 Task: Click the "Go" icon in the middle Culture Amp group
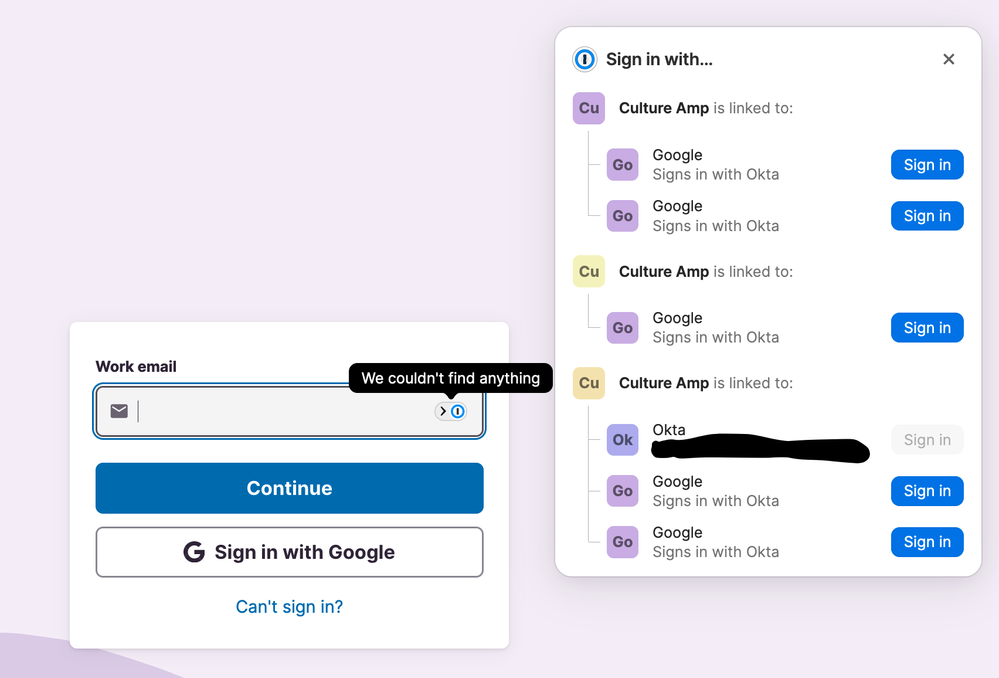[622, 328]
